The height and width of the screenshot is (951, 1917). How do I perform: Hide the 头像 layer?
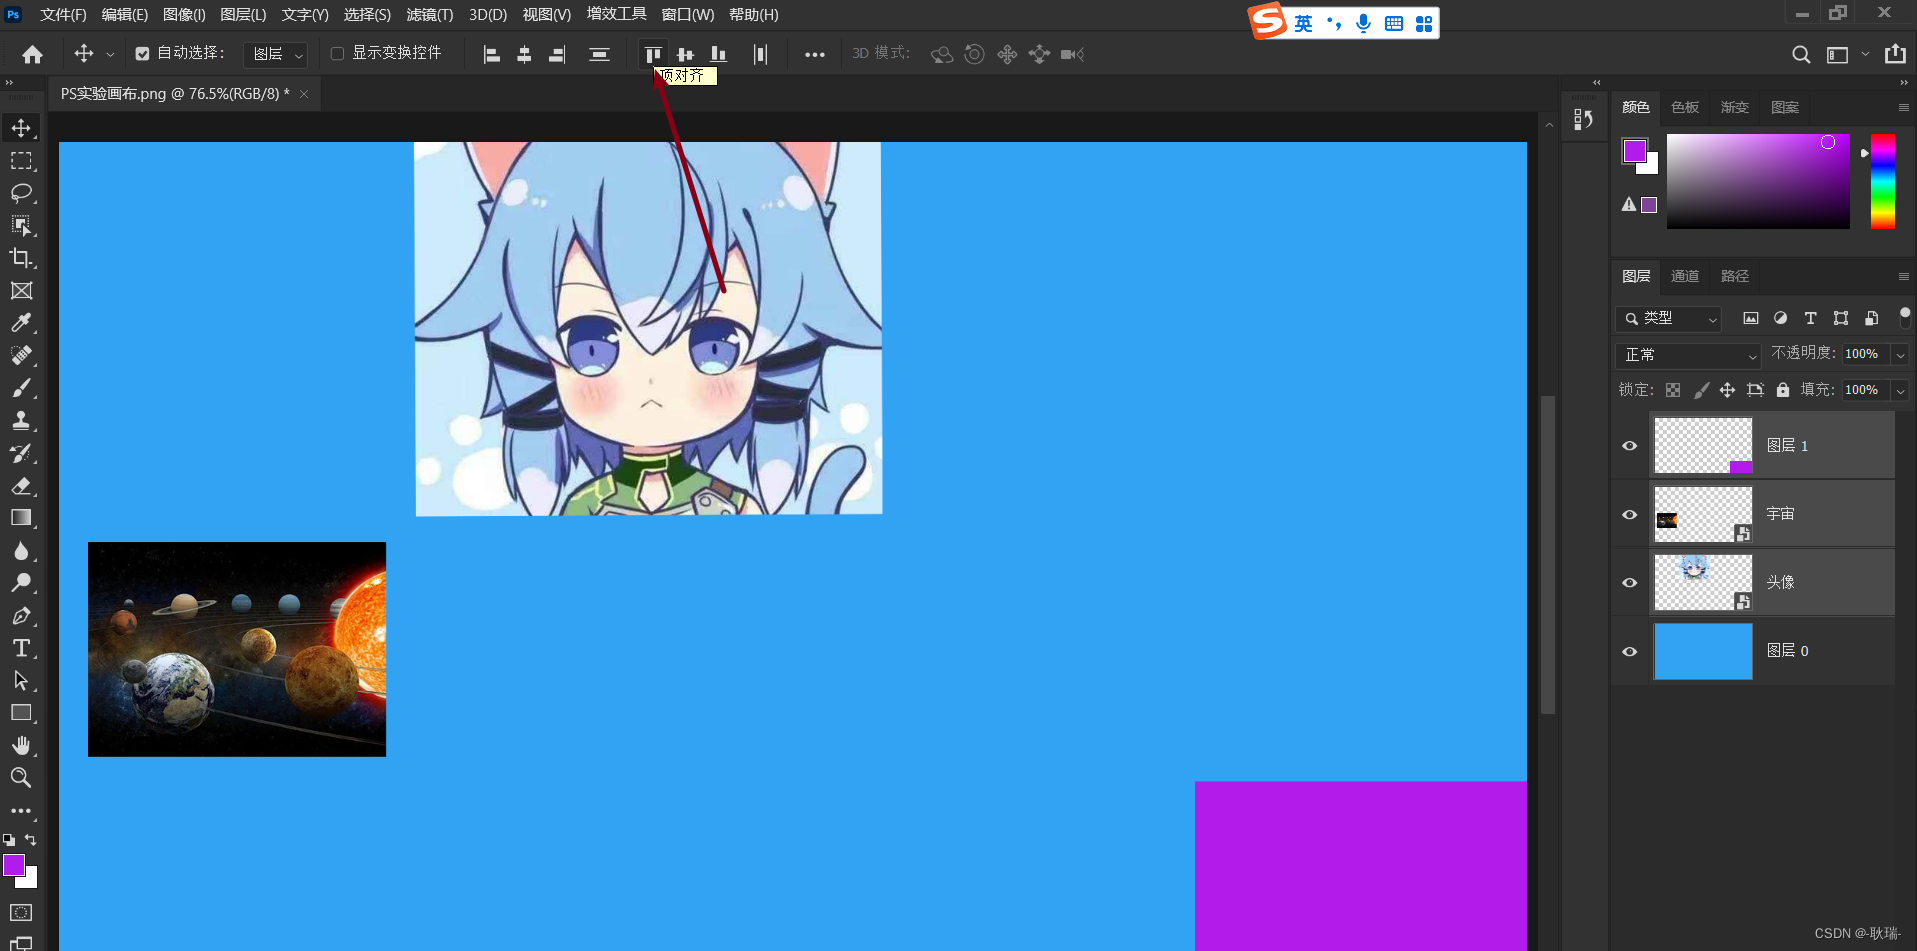(x=1630, y=582)
